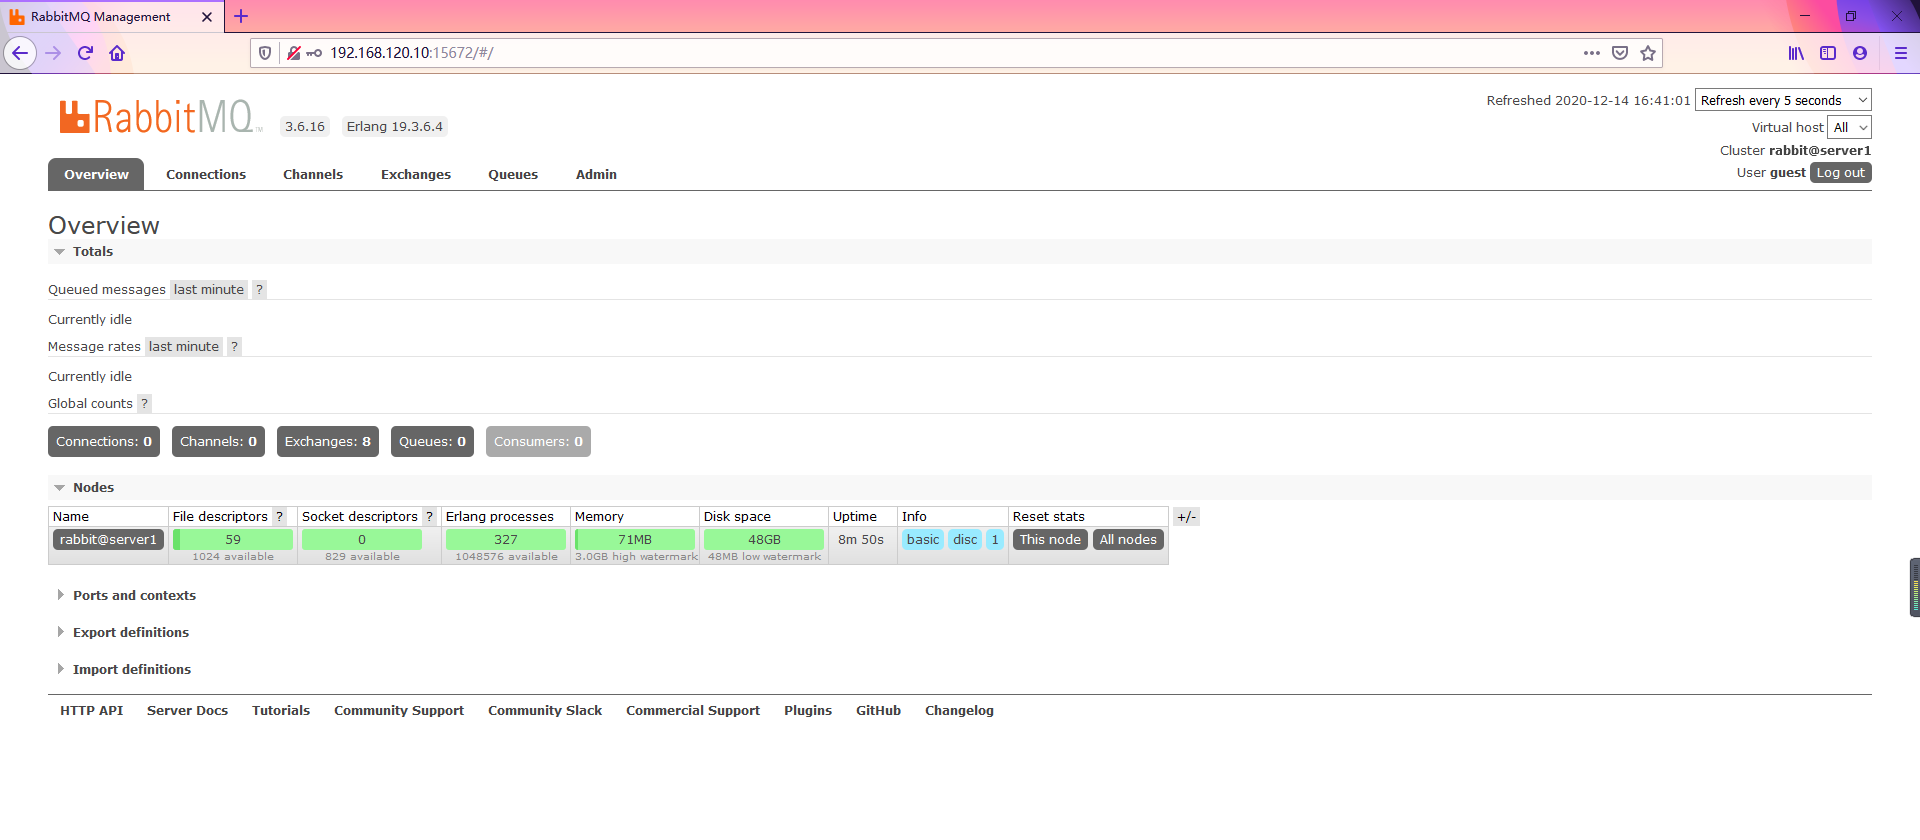Select the Overview tab
Image resolution: width=1920 pixels, height=840 pixels.
(x=96, y=174)
